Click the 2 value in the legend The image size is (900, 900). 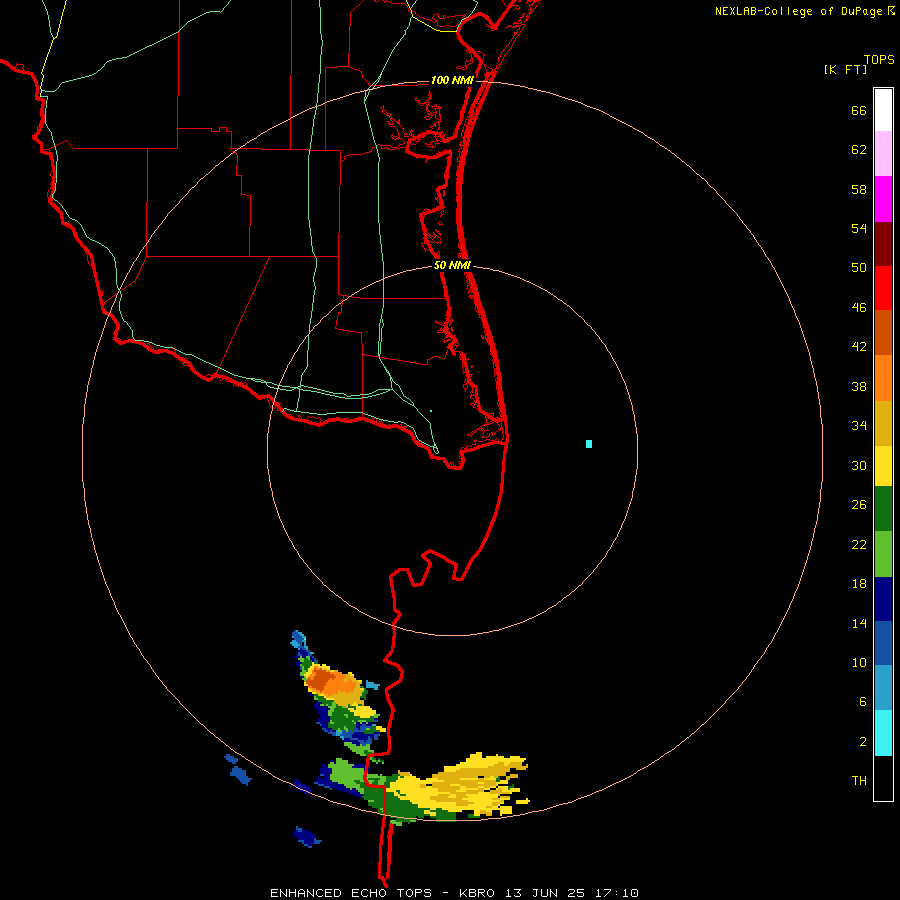click(x=863, y=742)
